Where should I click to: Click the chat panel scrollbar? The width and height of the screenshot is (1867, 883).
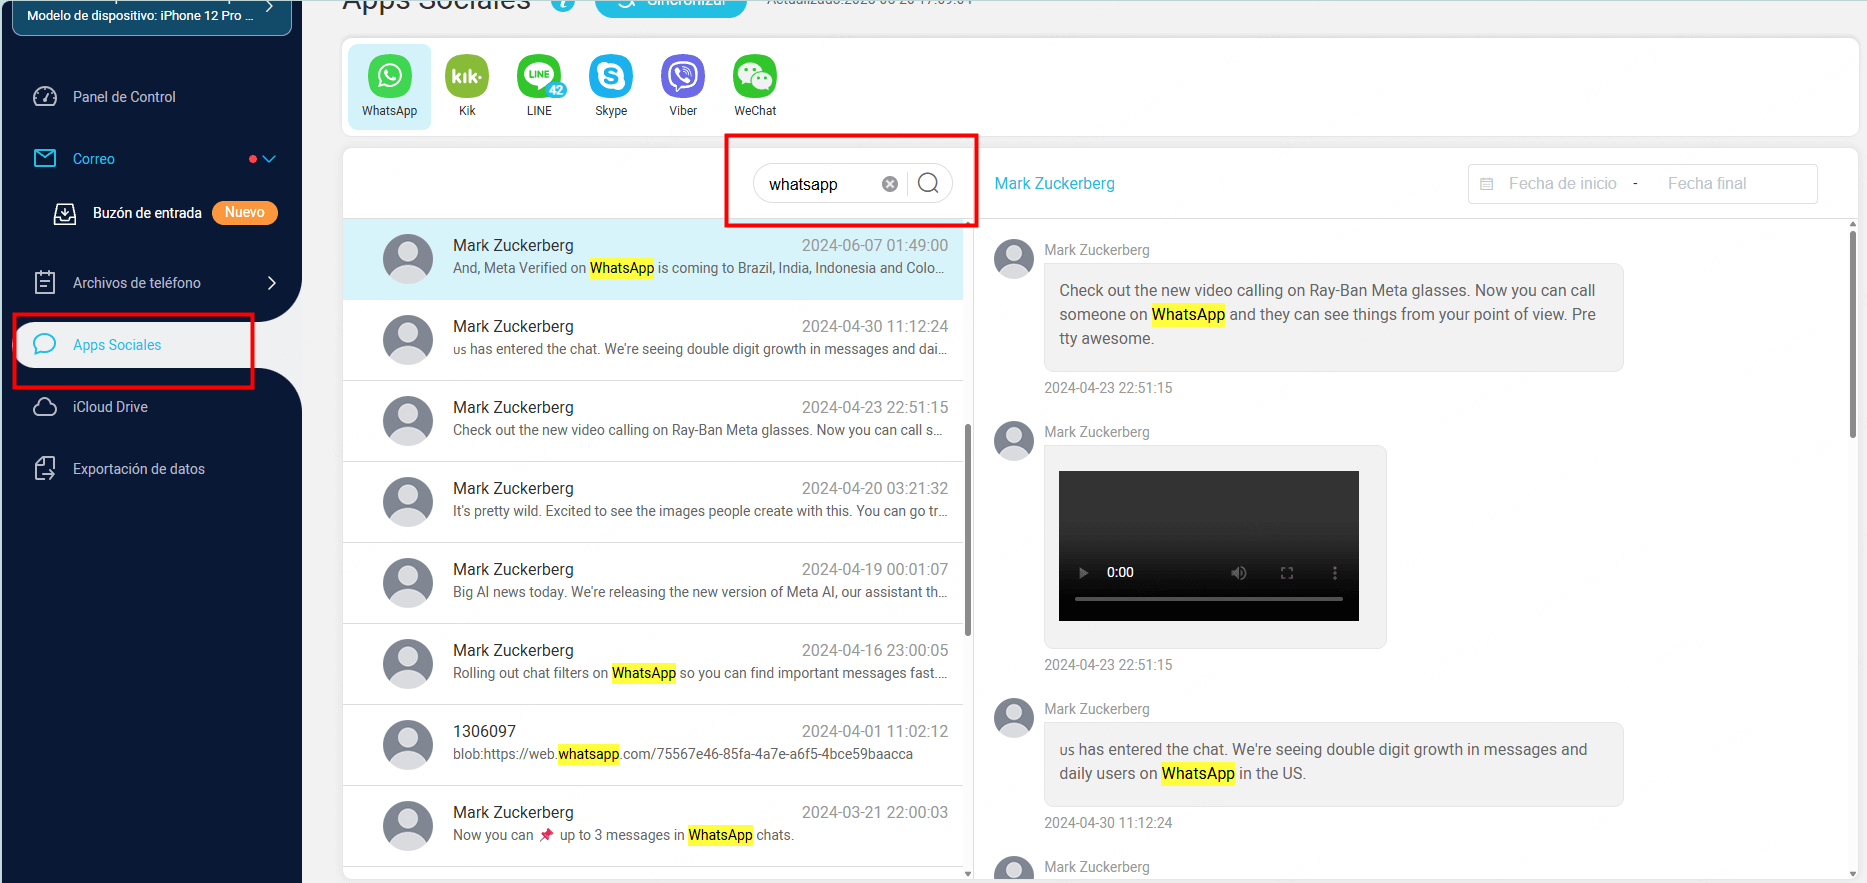1852,334
